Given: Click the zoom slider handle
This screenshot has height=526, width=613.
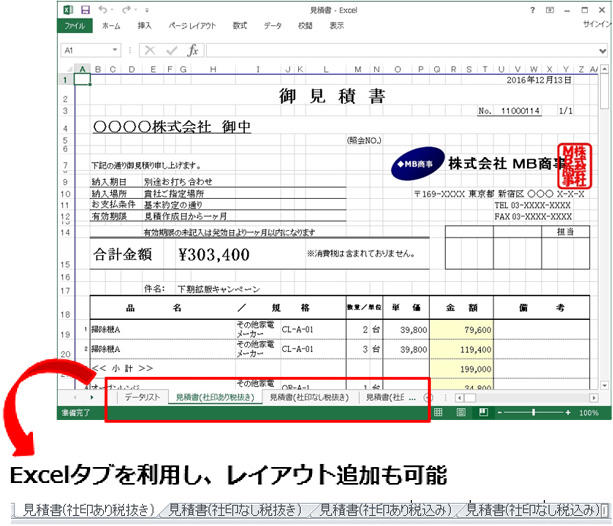Looking at the screenshot, I should (533, 412).
